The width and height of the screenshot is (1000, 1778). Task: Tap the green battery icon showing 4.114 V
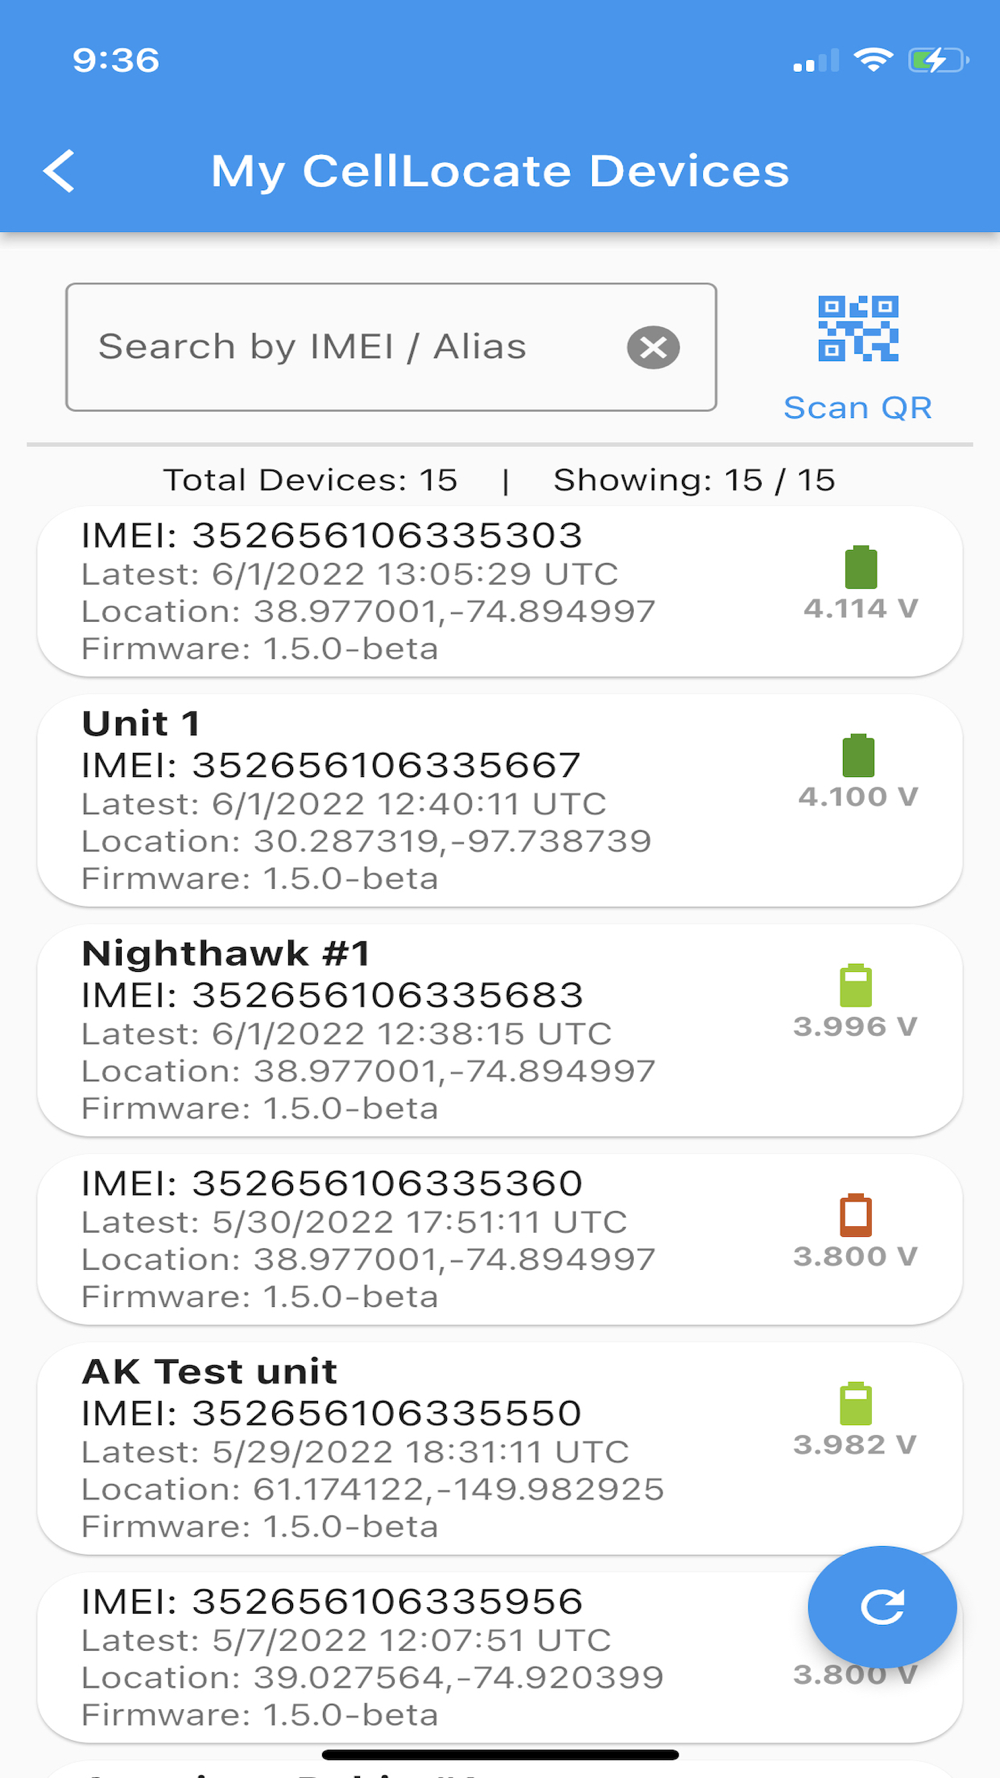tap(861, 567)
